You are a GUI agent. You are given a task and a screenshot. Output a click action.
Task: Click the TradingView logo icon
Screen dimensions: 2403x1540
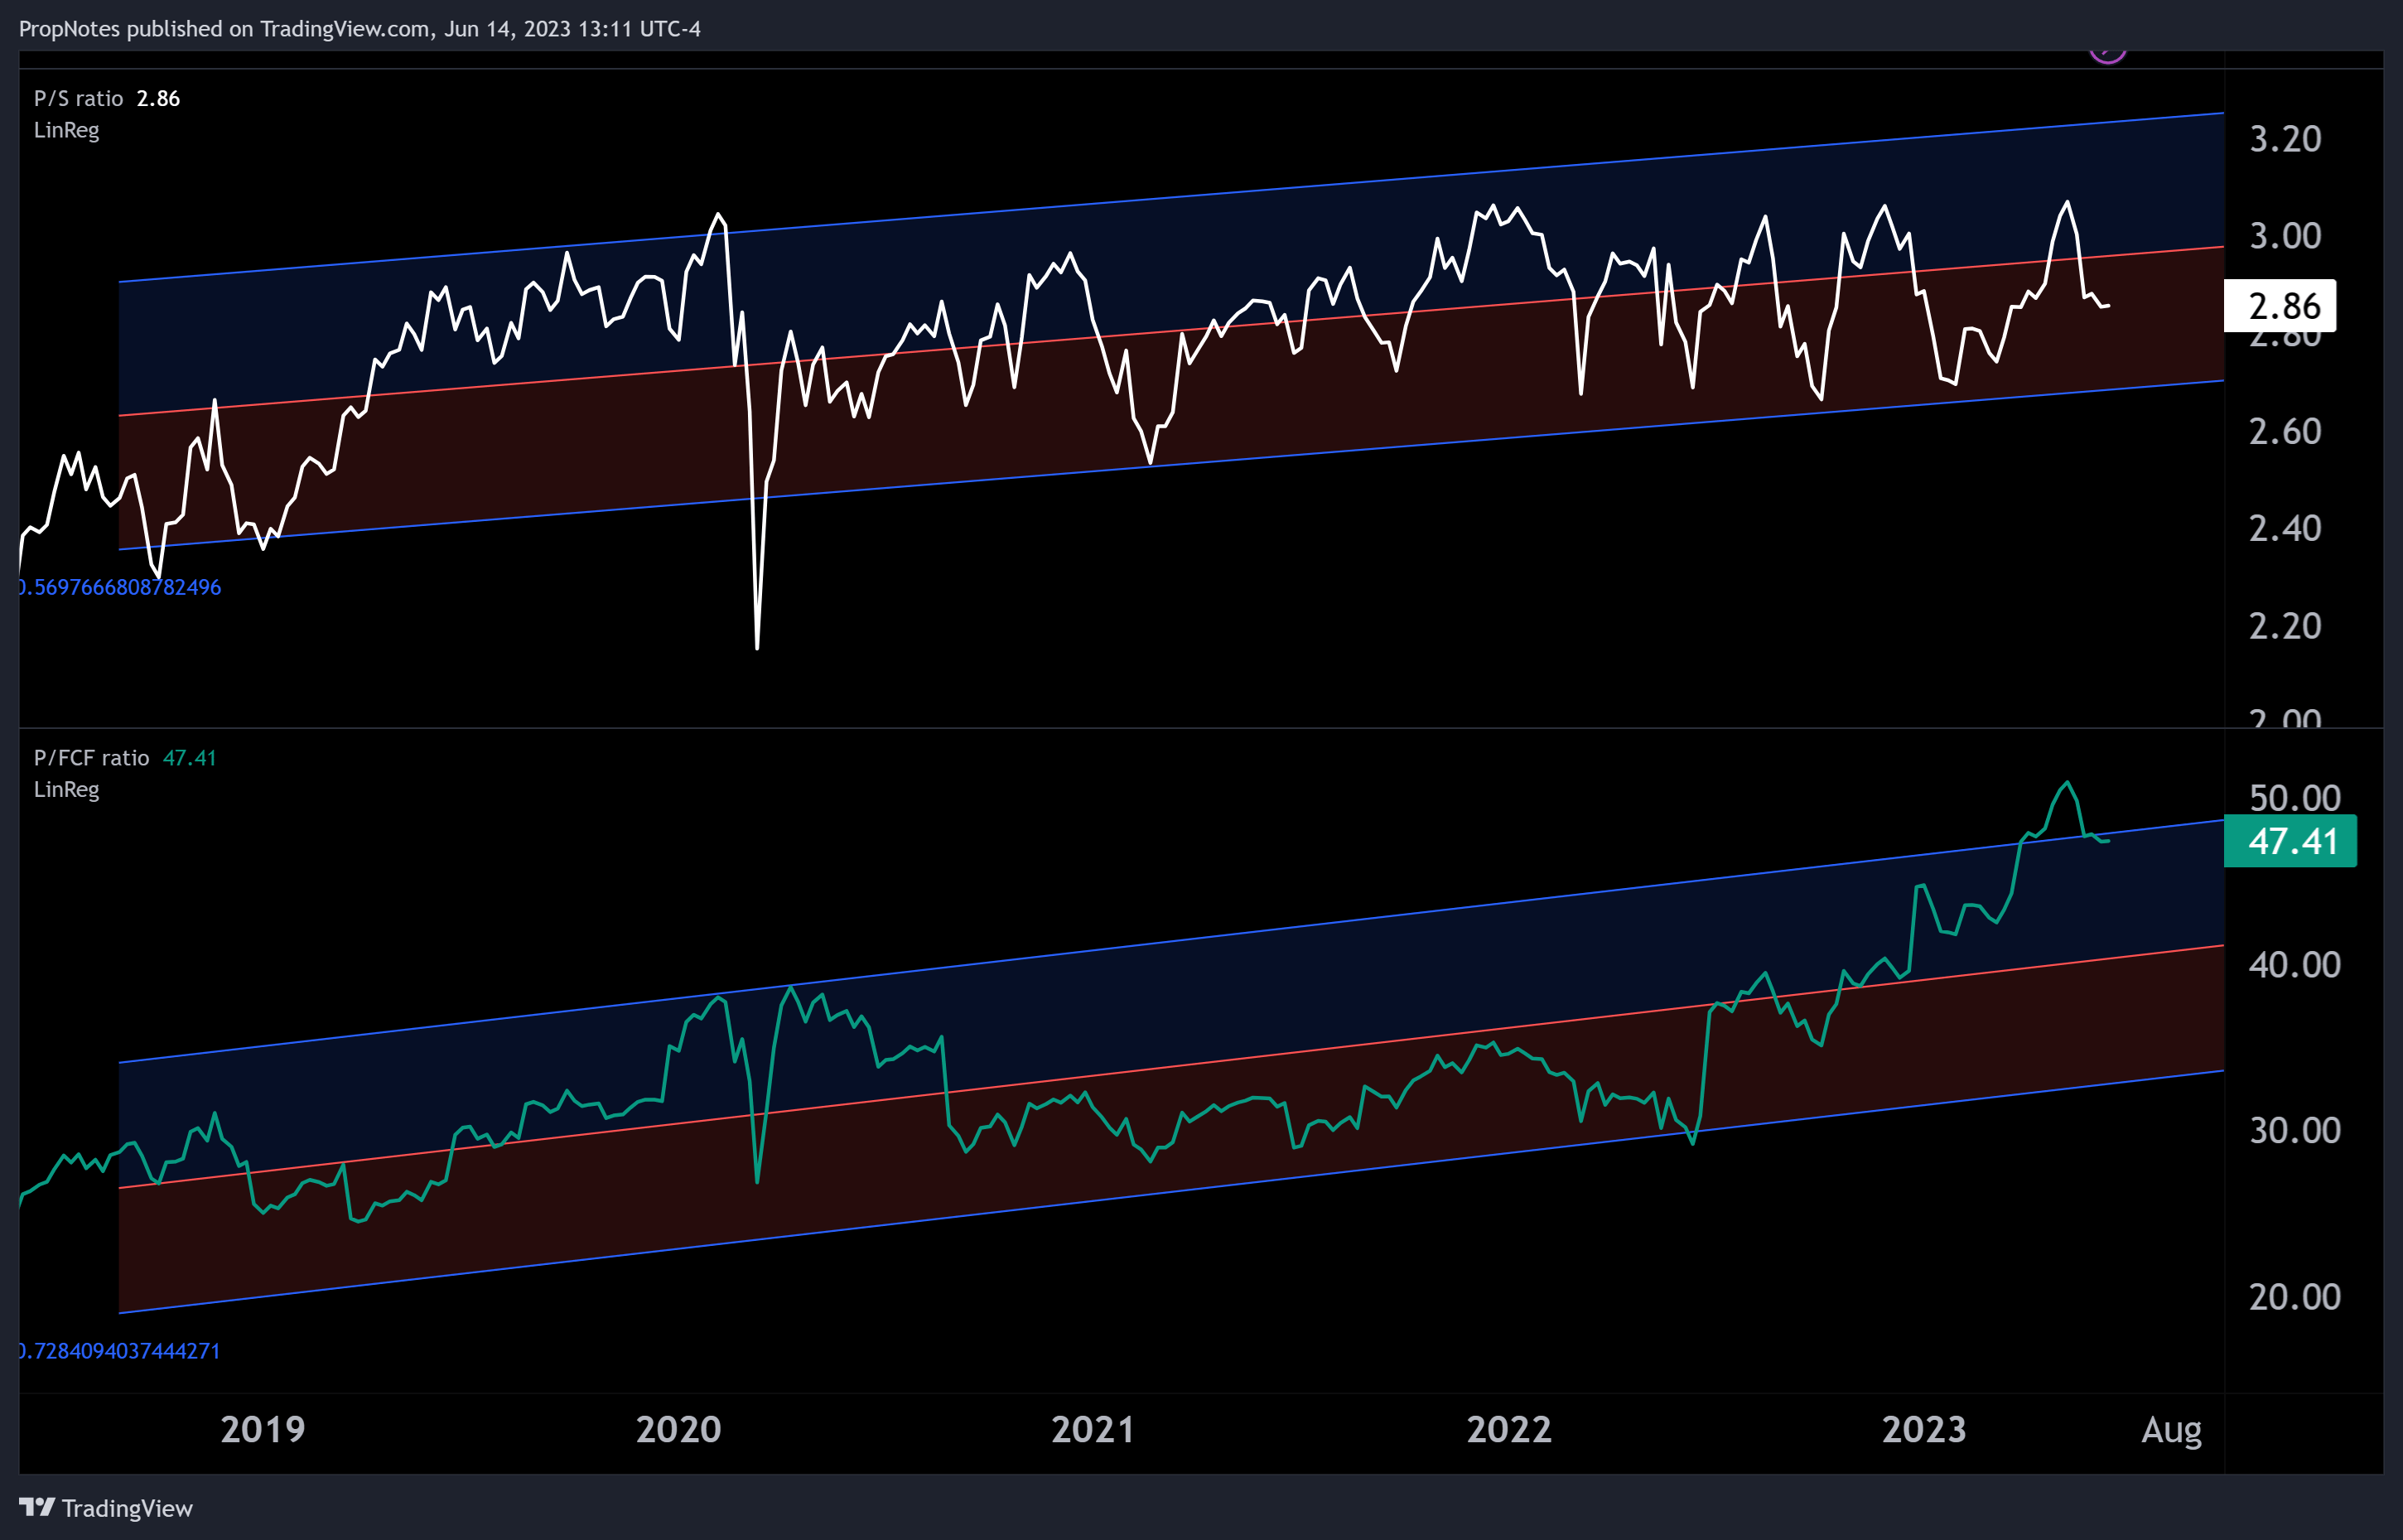click(x=37, y=1507)
